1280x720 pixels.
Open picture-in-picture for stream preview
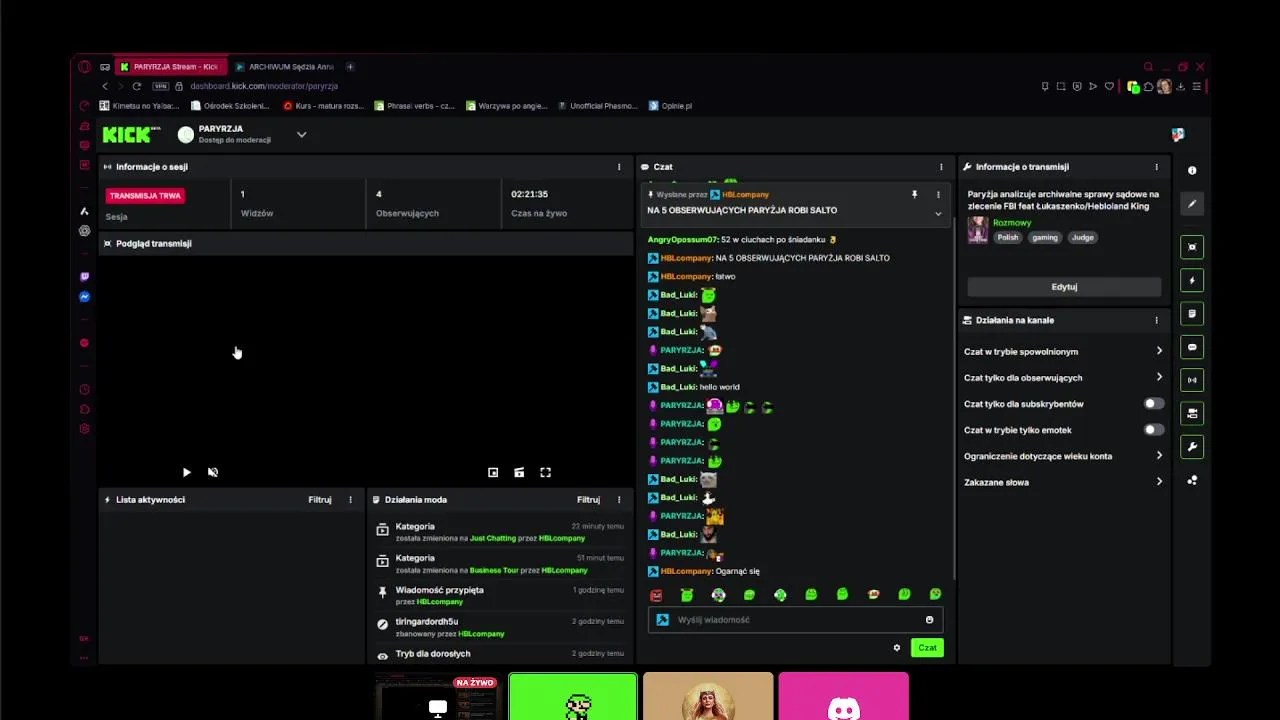coord(493,472)
